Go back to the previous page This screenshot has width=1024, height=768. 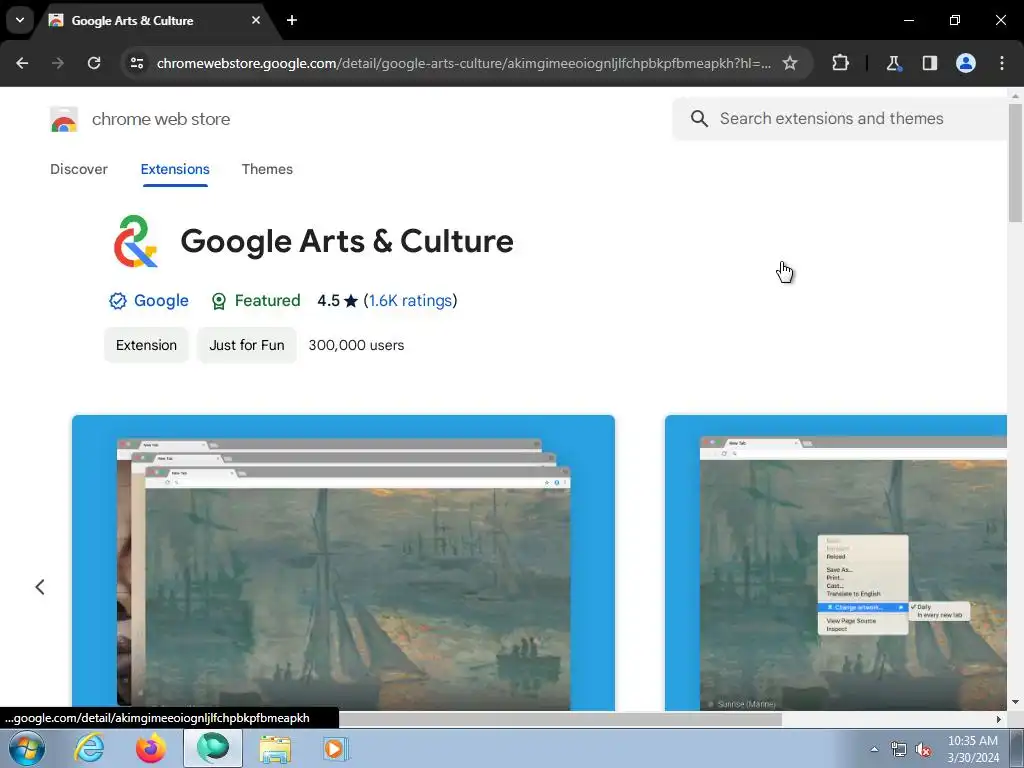click(22, 63)
